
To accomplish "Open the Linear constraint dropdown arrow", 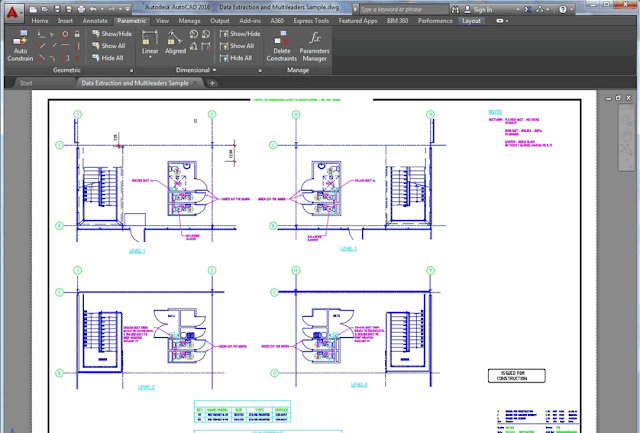I will pos(150,59).
